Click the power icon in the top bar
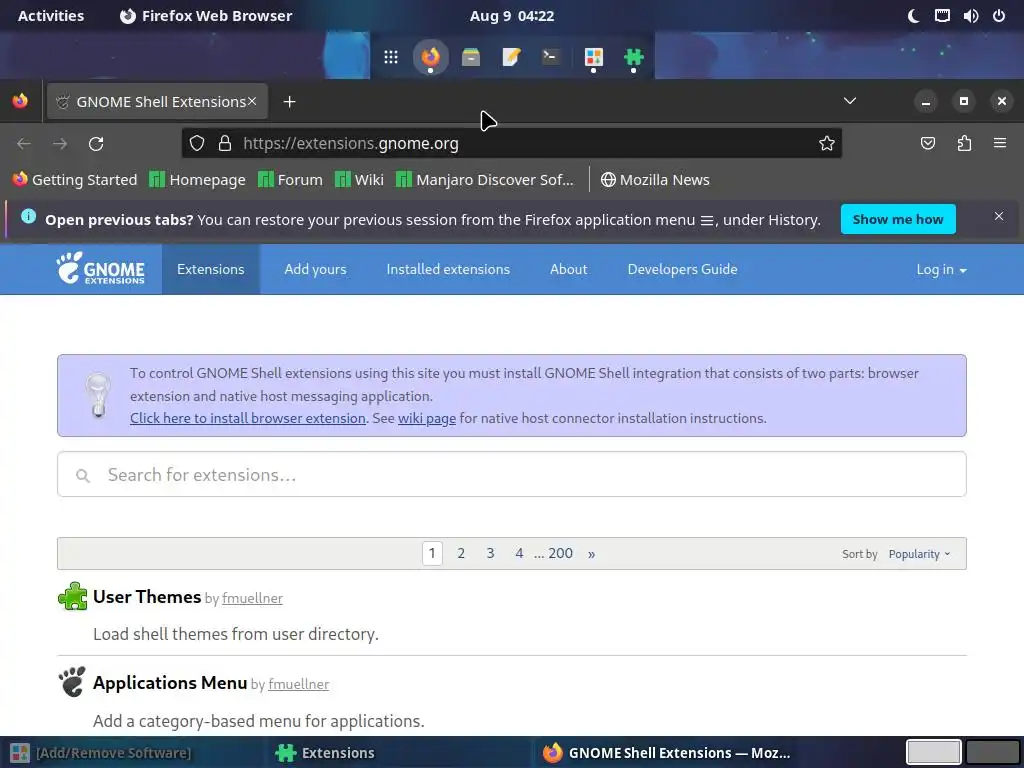1024x768 pixels. [x=999, y=16]
